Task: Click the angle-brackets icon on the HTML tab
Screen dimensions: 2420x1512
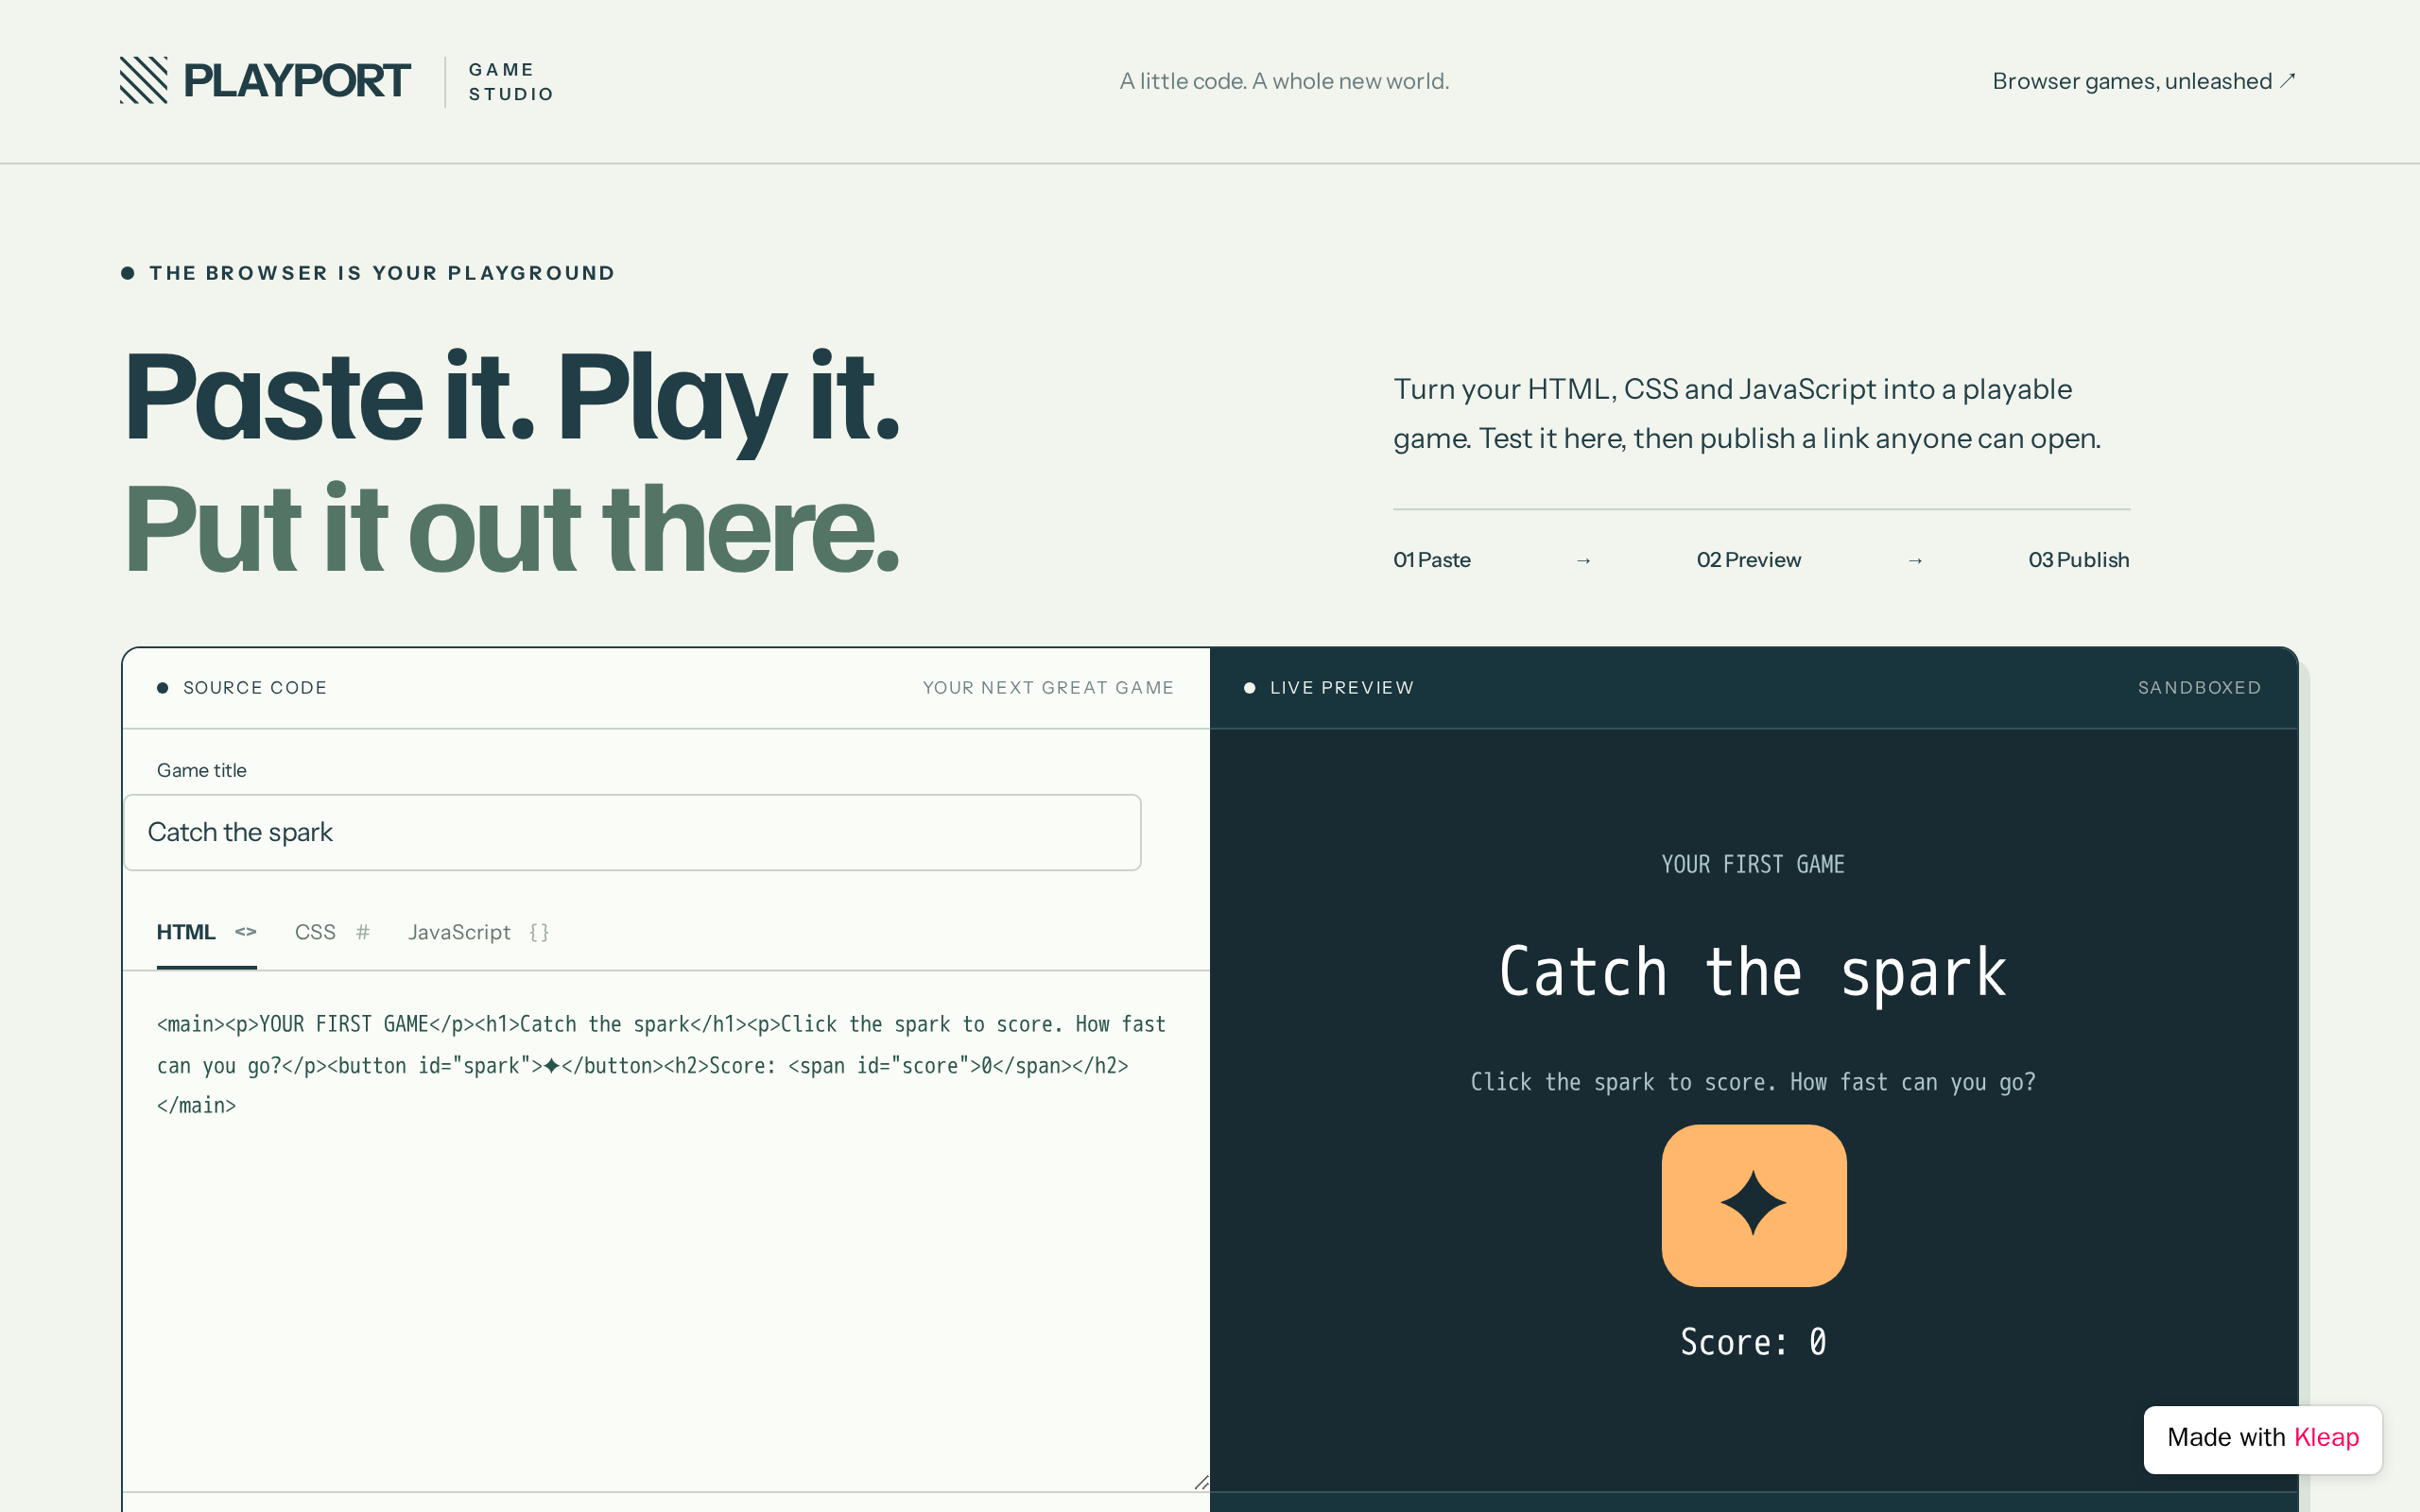Action: pyautogui.click(x=246, y=932)
